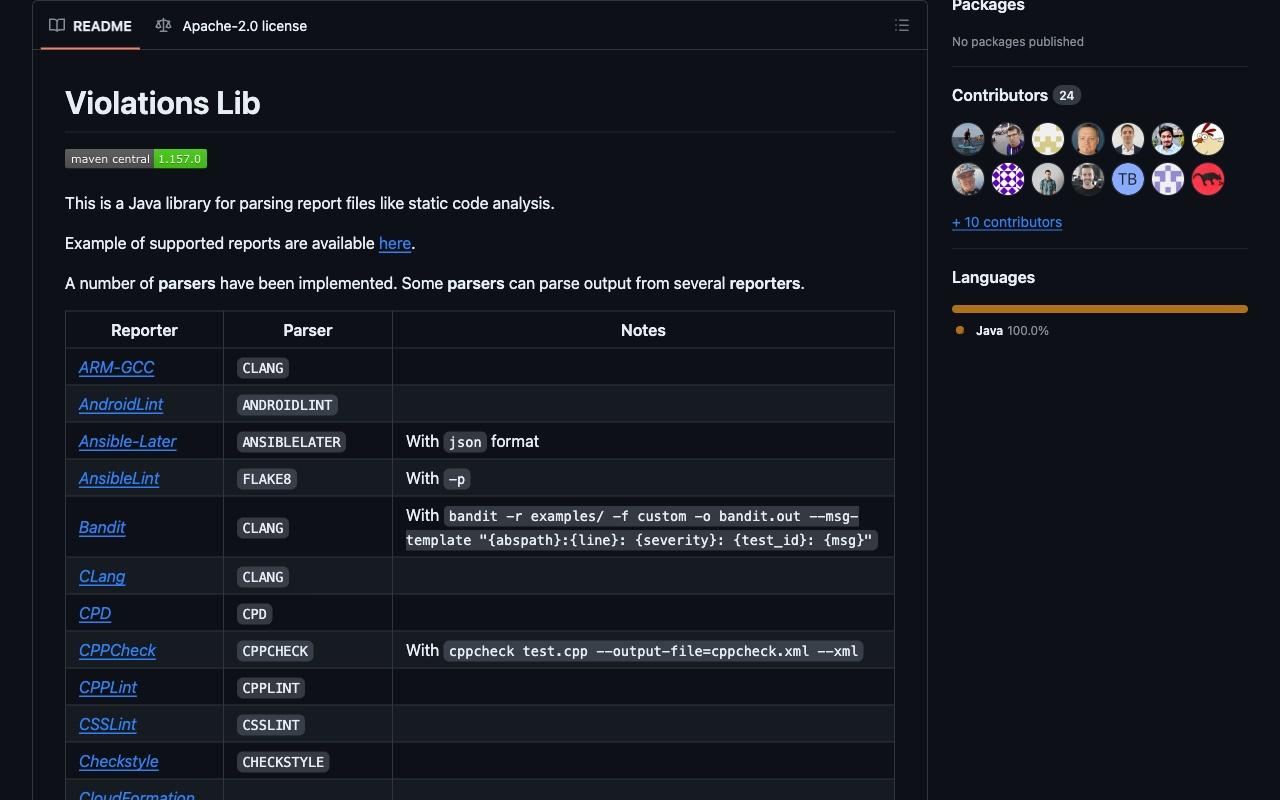Switch to the Apache-2.0 license tab

[231, 26]
